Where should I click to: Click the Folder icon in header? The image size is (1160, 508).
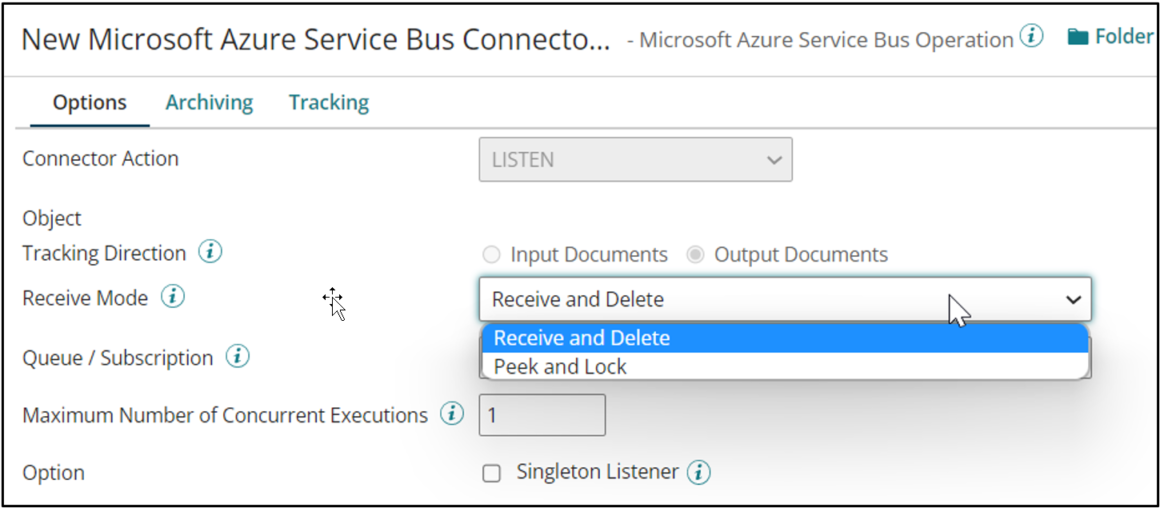pos(1077,37)
